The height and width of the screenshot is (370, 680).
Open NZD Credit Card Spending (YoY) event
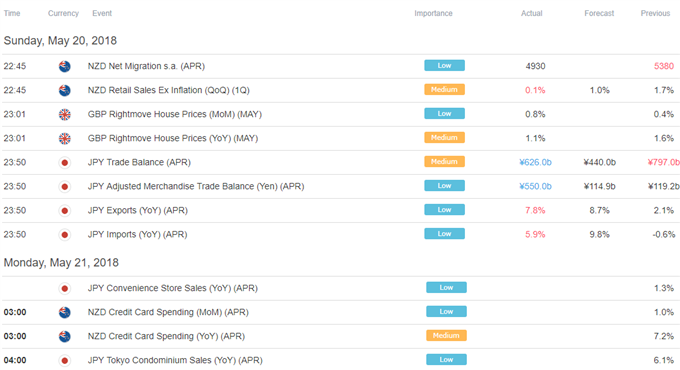tap(166, 337)
